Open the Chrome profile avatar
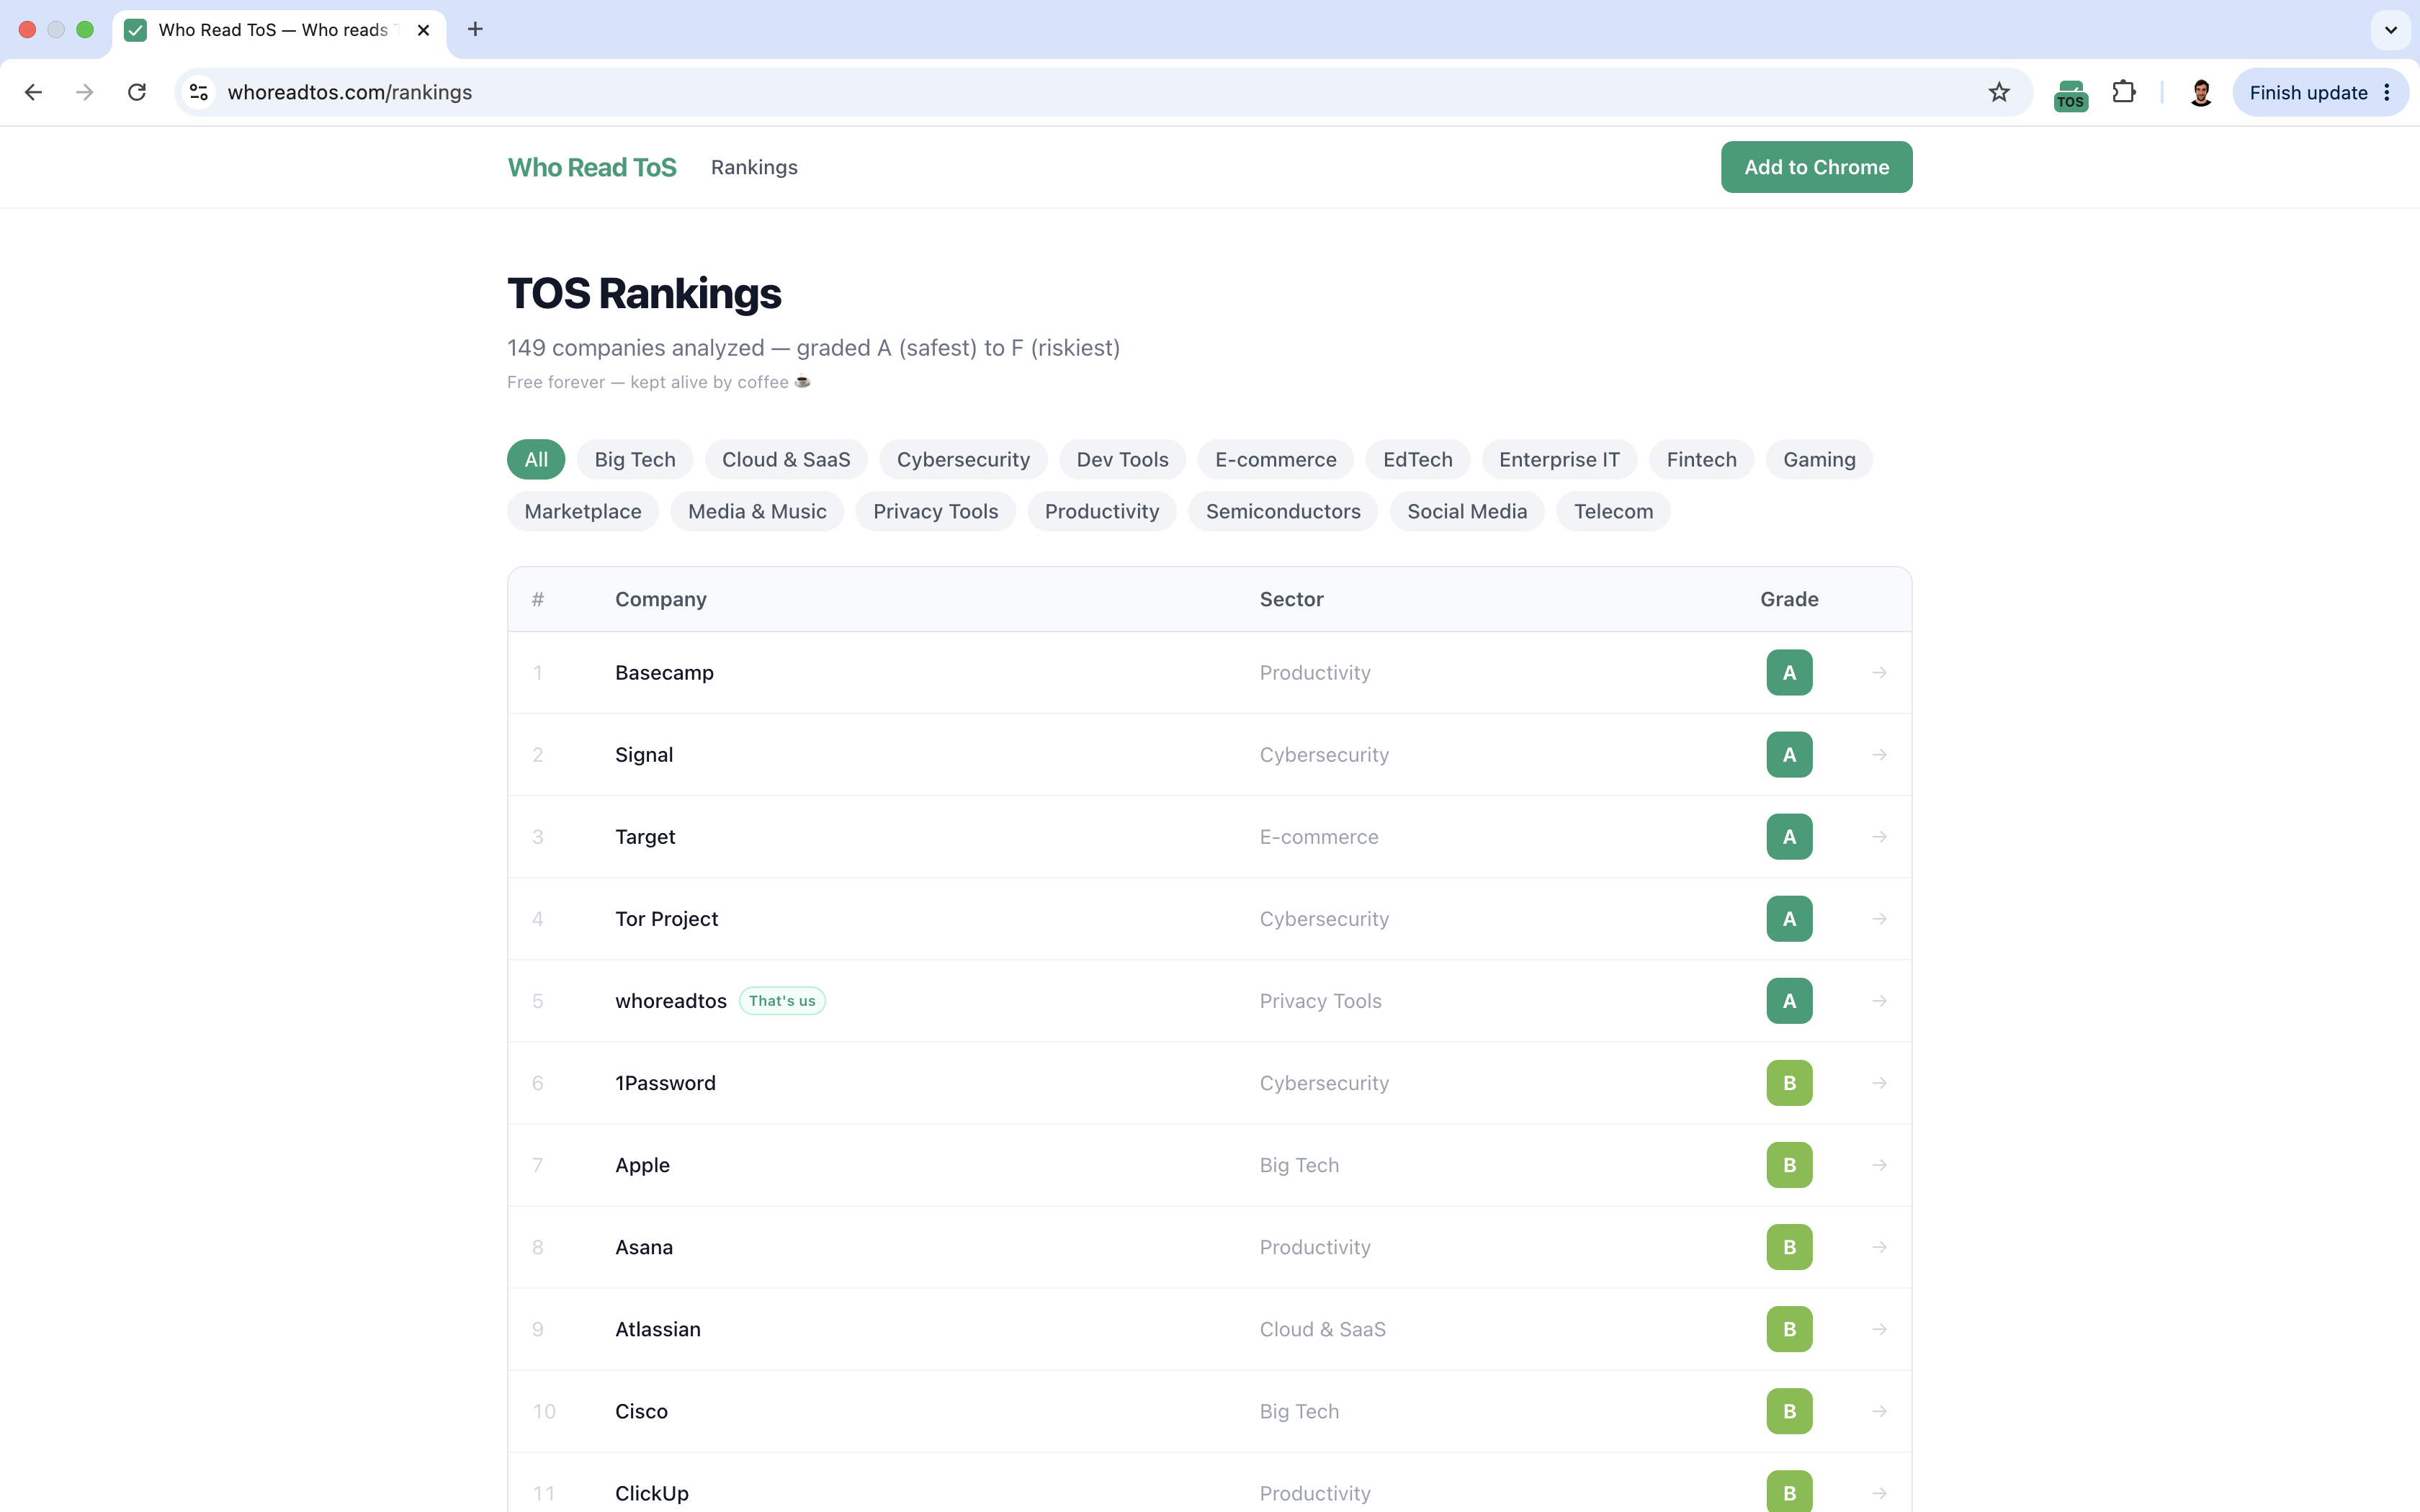2420x1512 pixels. pyautogui.click(x=2200, y=92)
